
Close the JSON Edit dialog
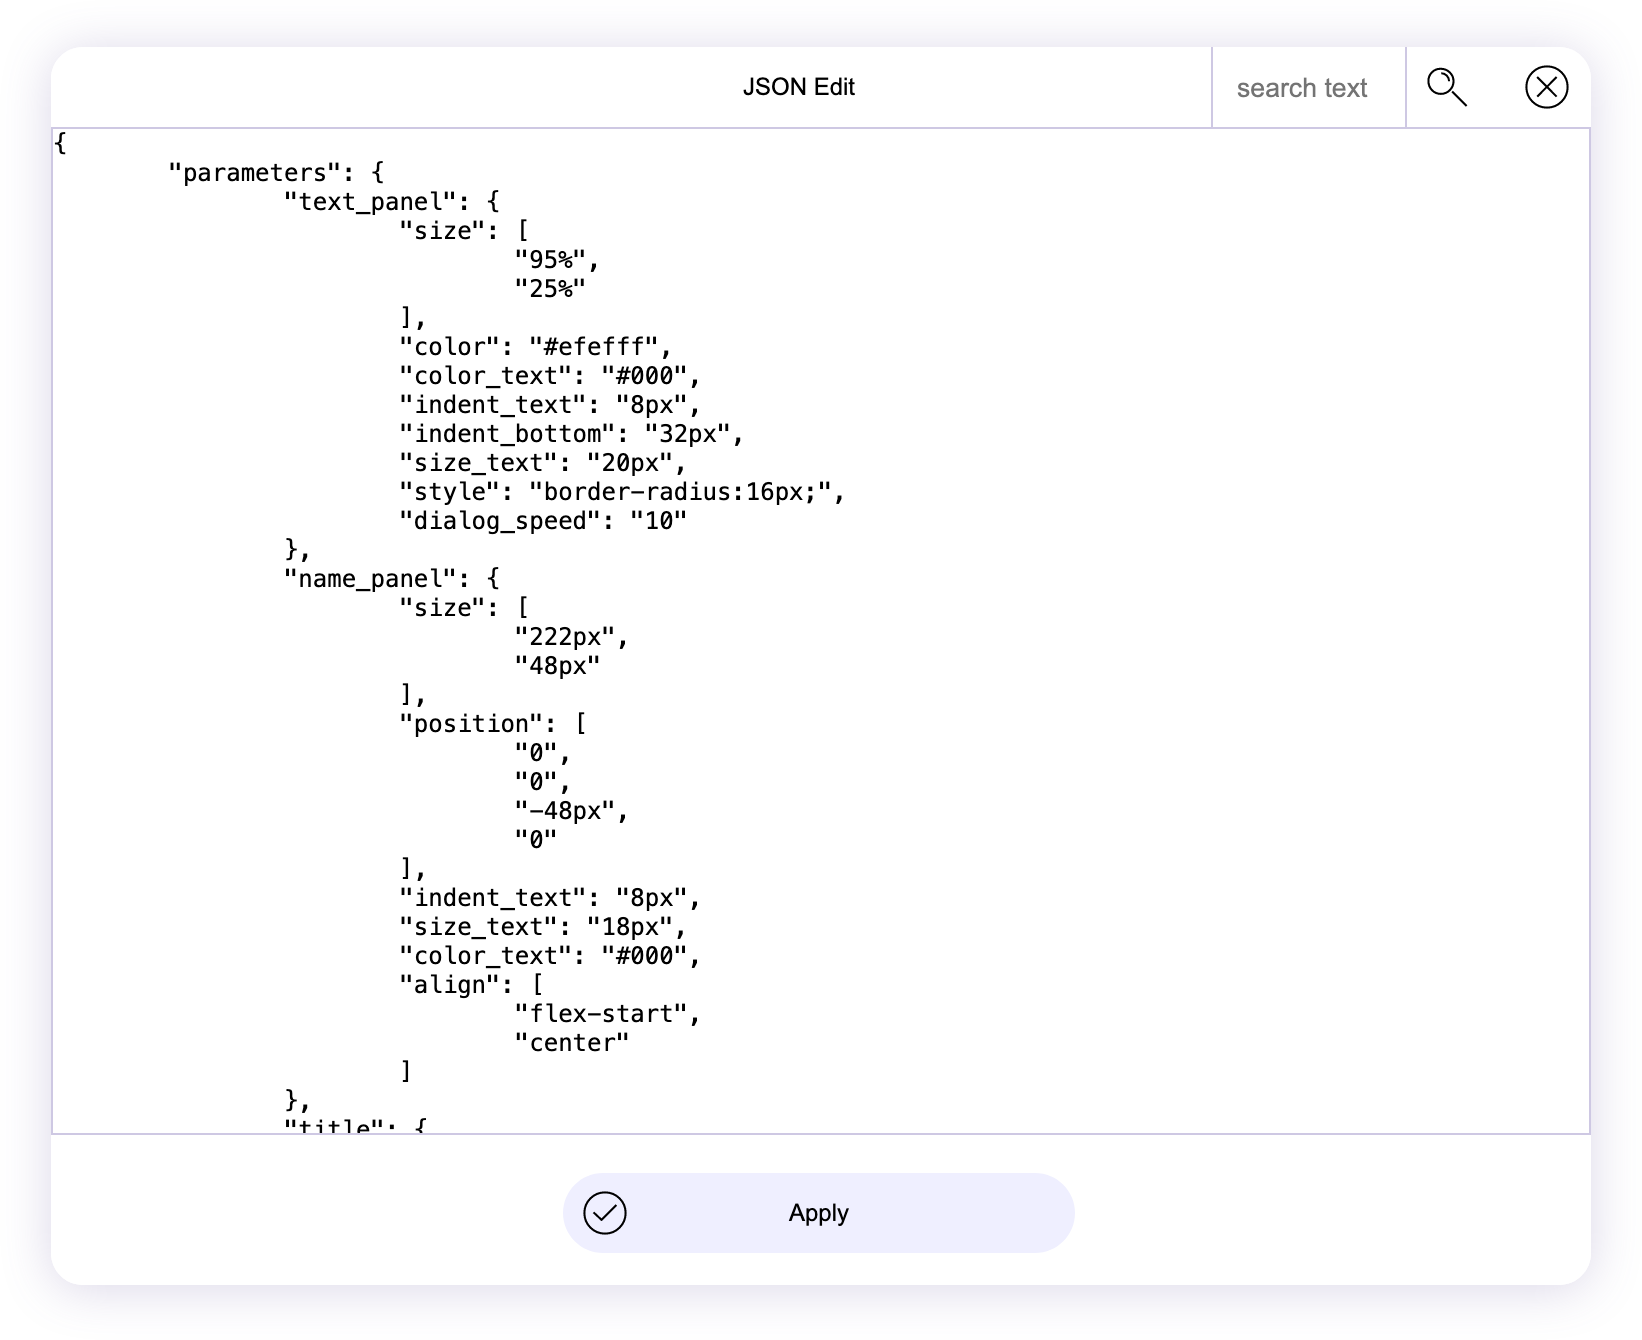[1546, 87]
